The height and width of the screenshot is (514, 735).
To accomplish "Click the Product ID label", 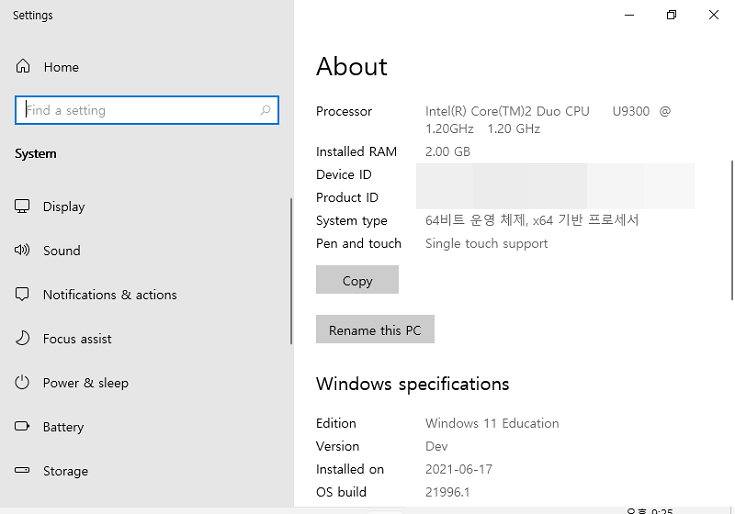I will pyautogui.click(x=347, y=197).
